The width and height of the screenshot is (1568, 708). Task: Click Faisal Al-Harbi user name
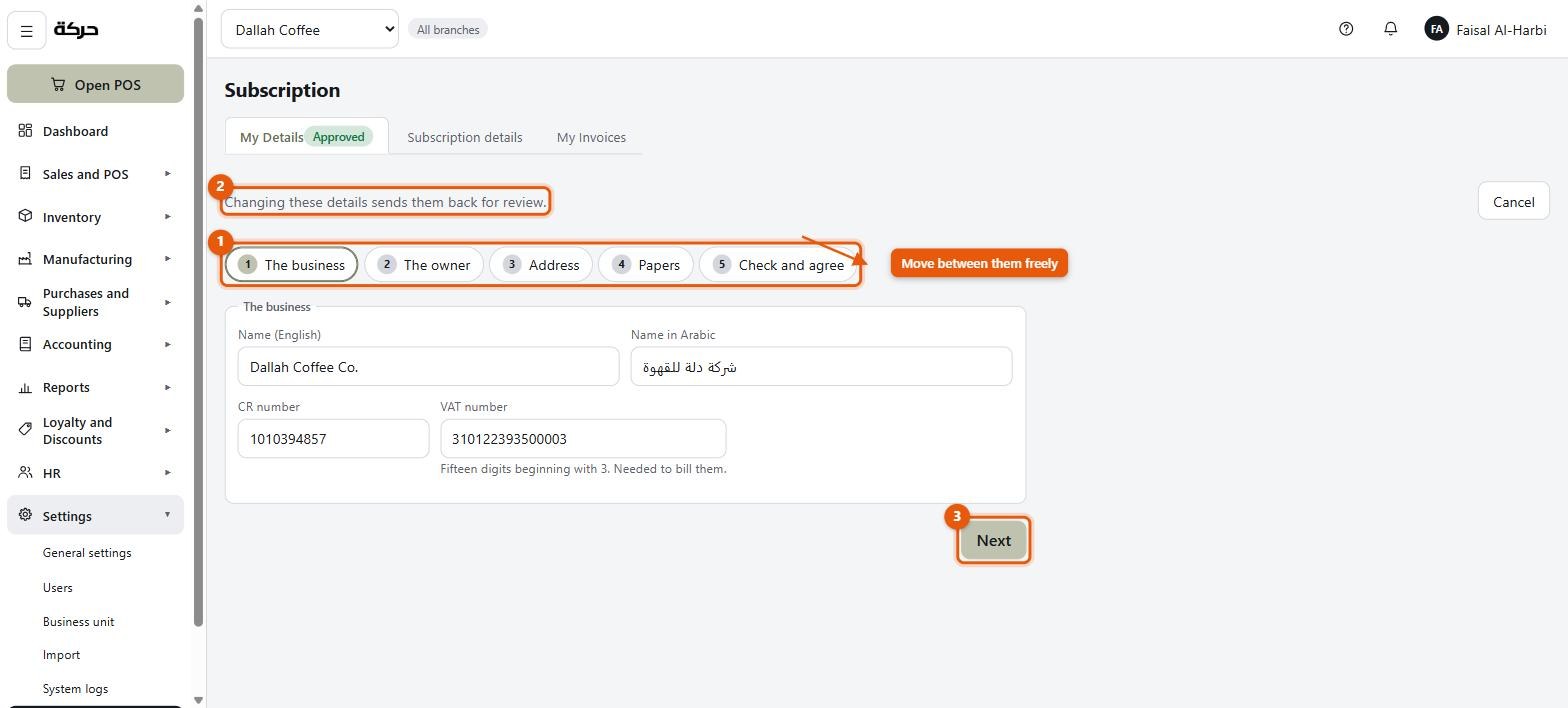(x=1501, y=30)
